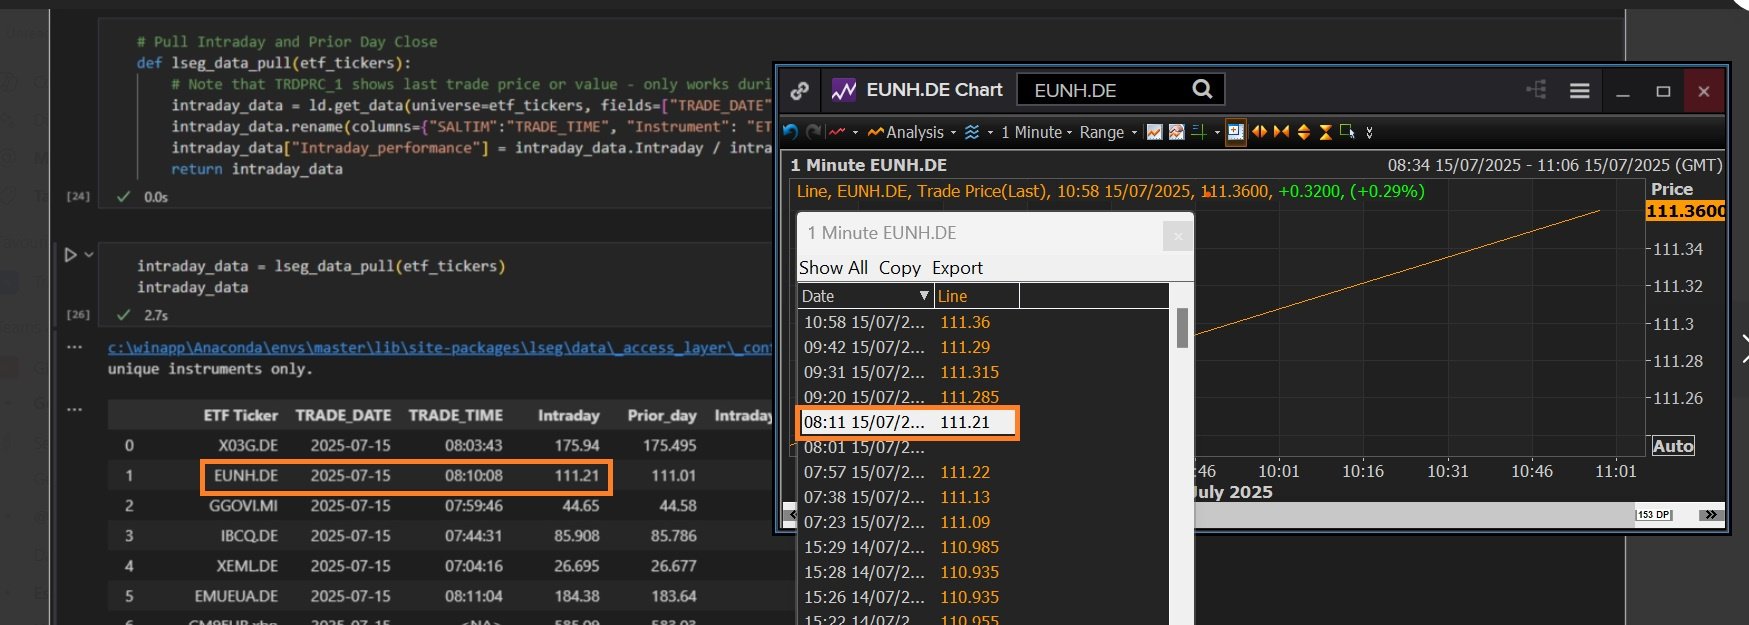Click the Line, EUNH.DE, Trade Price legend text
This screenshot has width=1749, height=625.
(x=924, y=191)
